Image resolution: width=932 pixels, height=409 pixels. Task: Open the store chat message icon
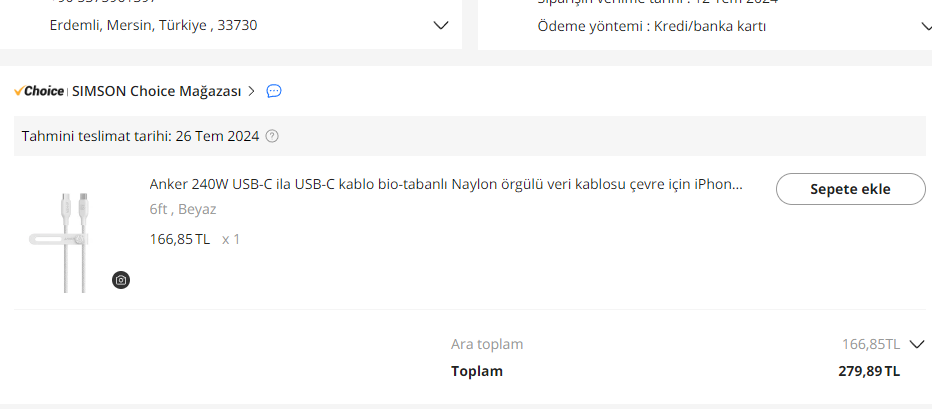click(274, 91)
